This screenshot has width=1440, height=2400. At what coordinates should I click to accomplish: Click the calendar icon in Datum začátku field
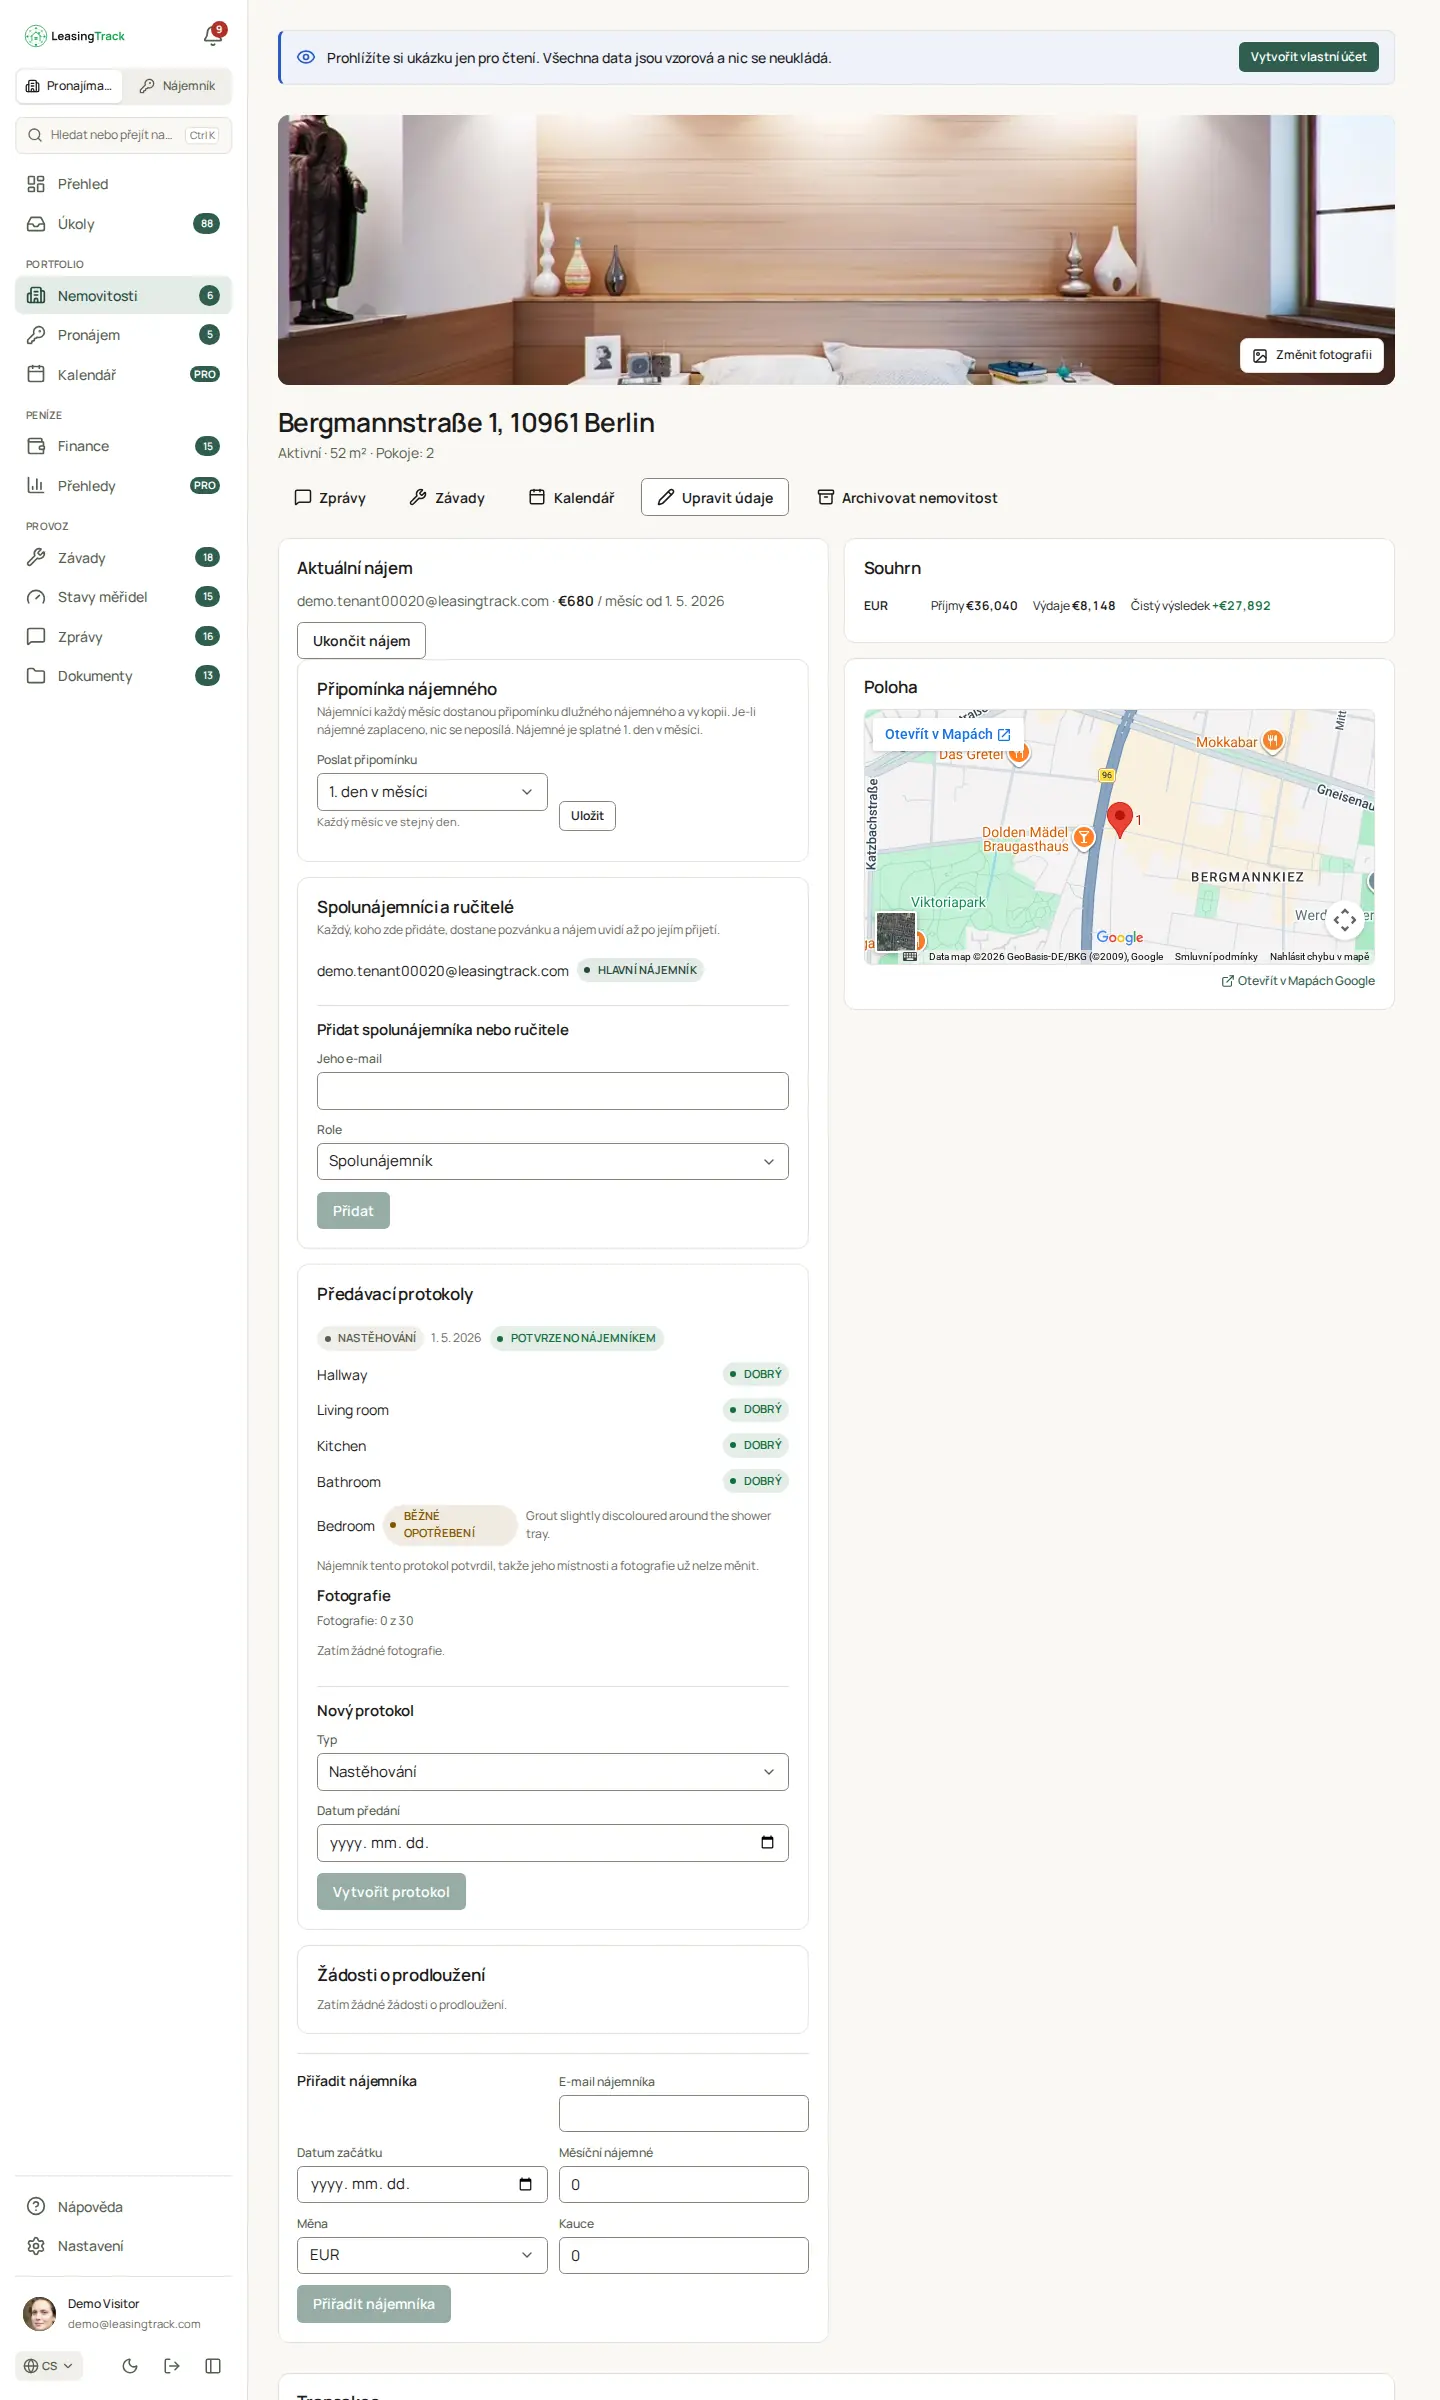[526, 2184]
